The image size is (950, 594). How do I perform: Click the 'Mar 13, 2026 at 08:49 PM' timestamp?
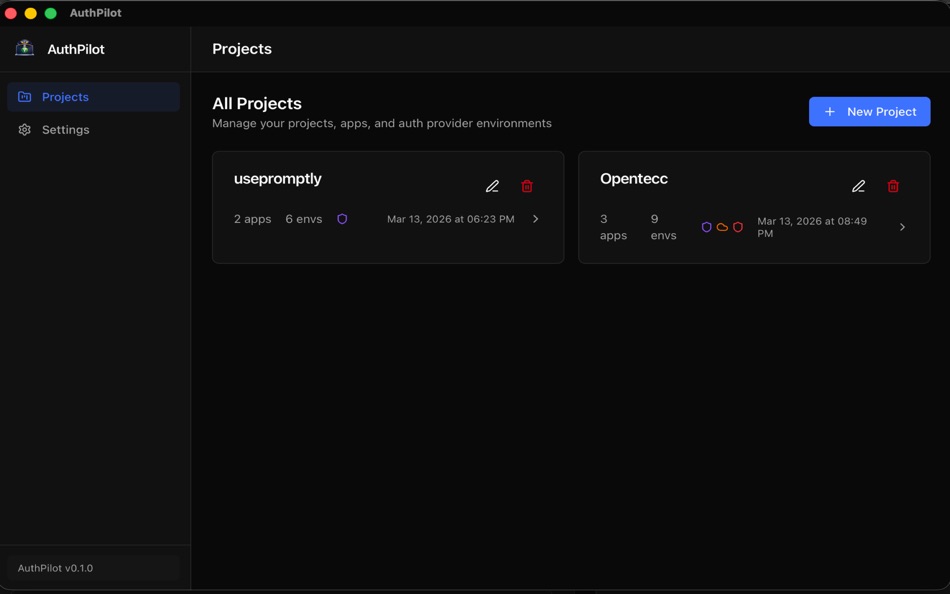[x=812, y=227]
